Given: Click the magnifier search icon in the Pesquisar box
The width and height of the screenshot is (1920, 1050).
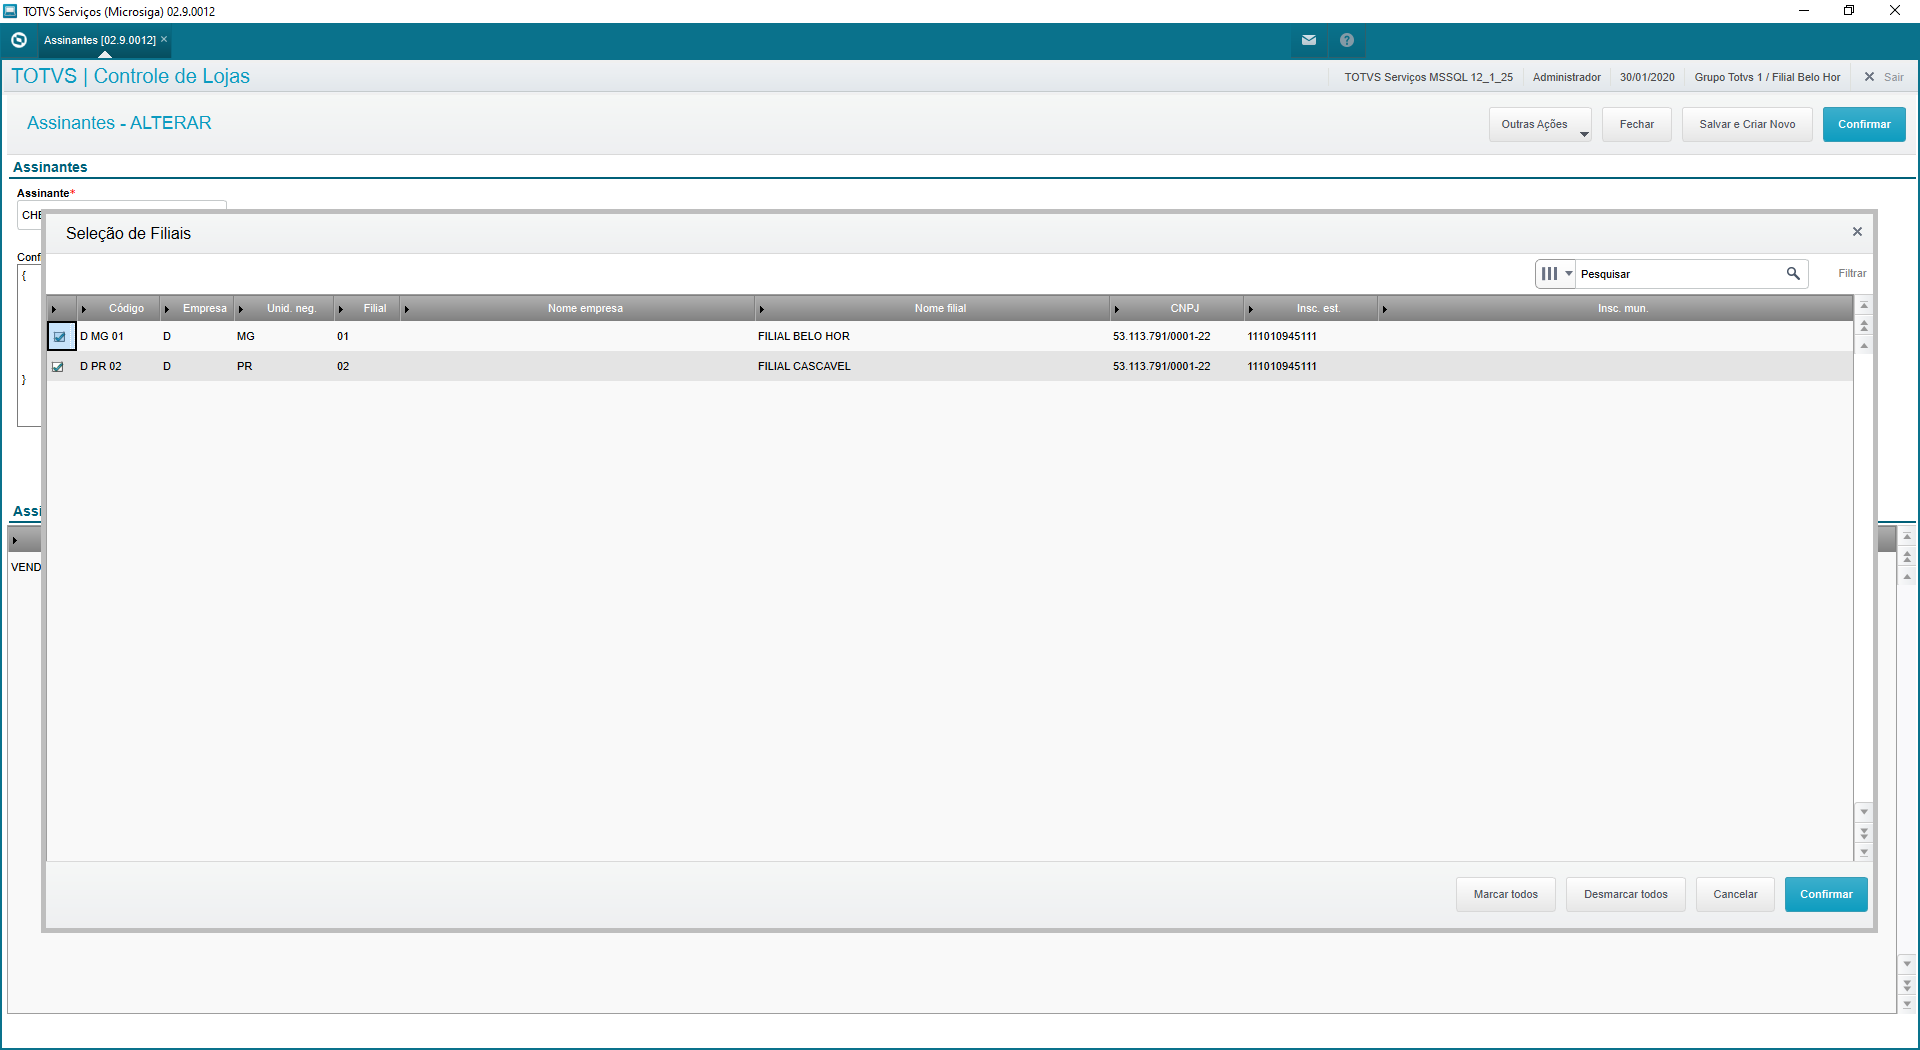Looking at the screenshot, I should tap(1793, 273).
